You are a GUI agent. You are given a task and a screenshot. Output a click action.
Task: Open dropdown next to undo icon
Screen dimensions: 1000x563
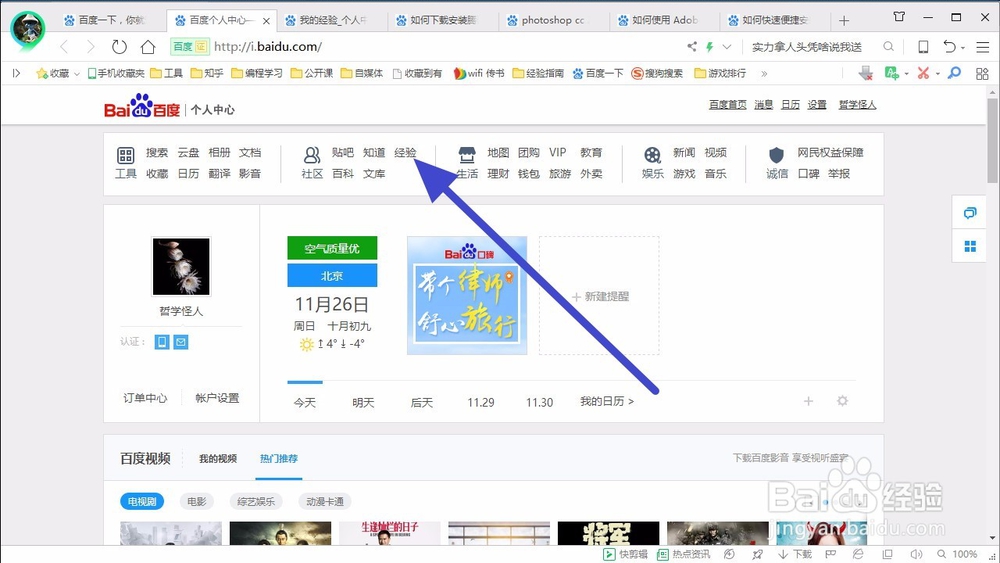coord(963,48)
